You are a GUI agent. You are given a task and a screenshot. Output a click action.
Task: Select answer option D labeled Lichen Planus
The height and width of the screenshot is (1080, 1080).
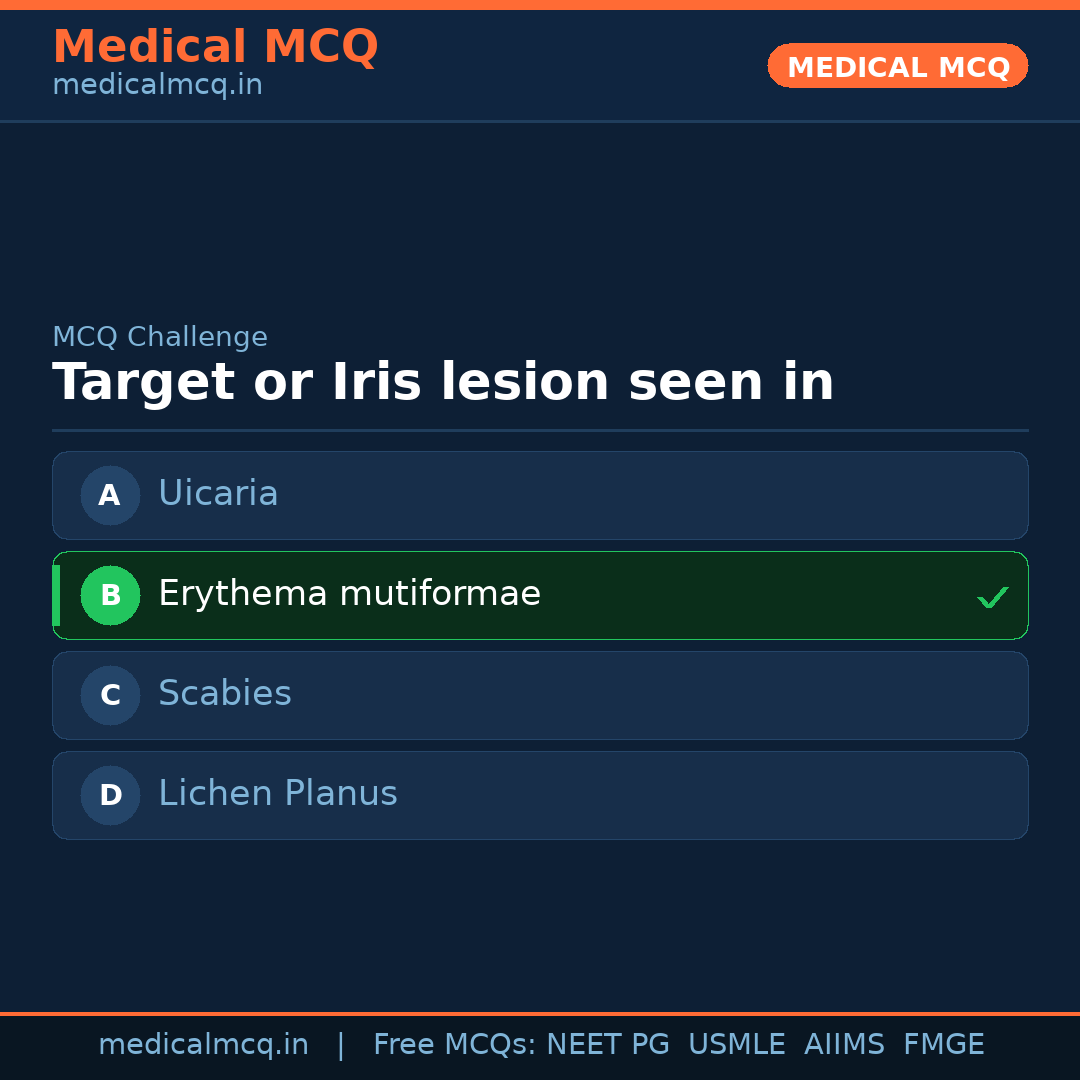(540, 795)
